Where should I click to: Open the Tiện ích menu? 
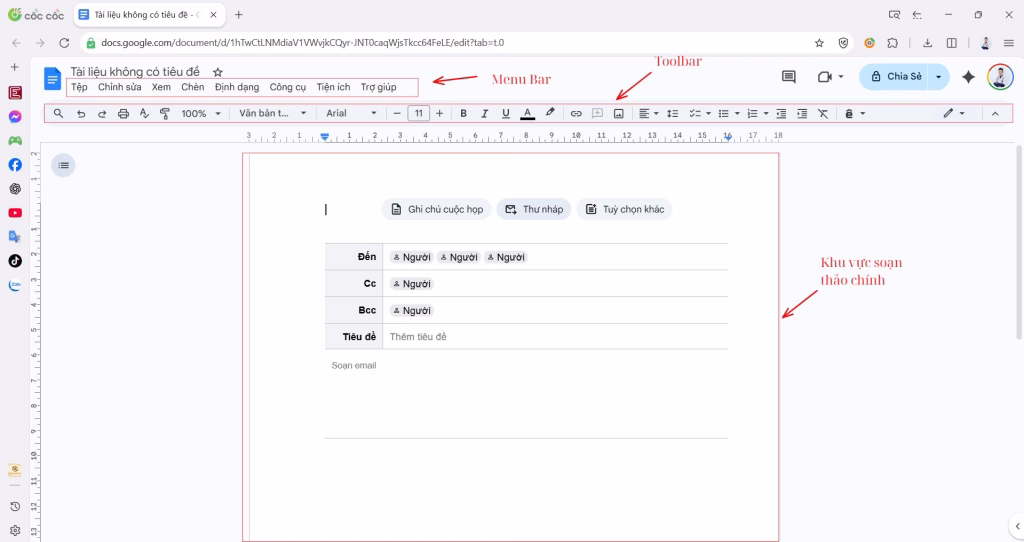pyautogui.click(x=334, y=87)
